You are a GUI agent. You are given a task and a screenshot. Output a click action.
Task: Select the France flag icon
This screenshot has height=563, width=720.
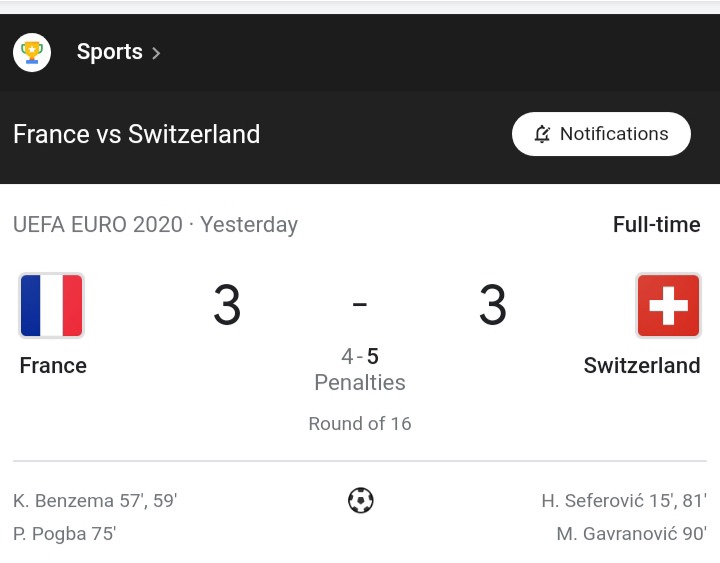pyautogui.click(x=51, y=305)
